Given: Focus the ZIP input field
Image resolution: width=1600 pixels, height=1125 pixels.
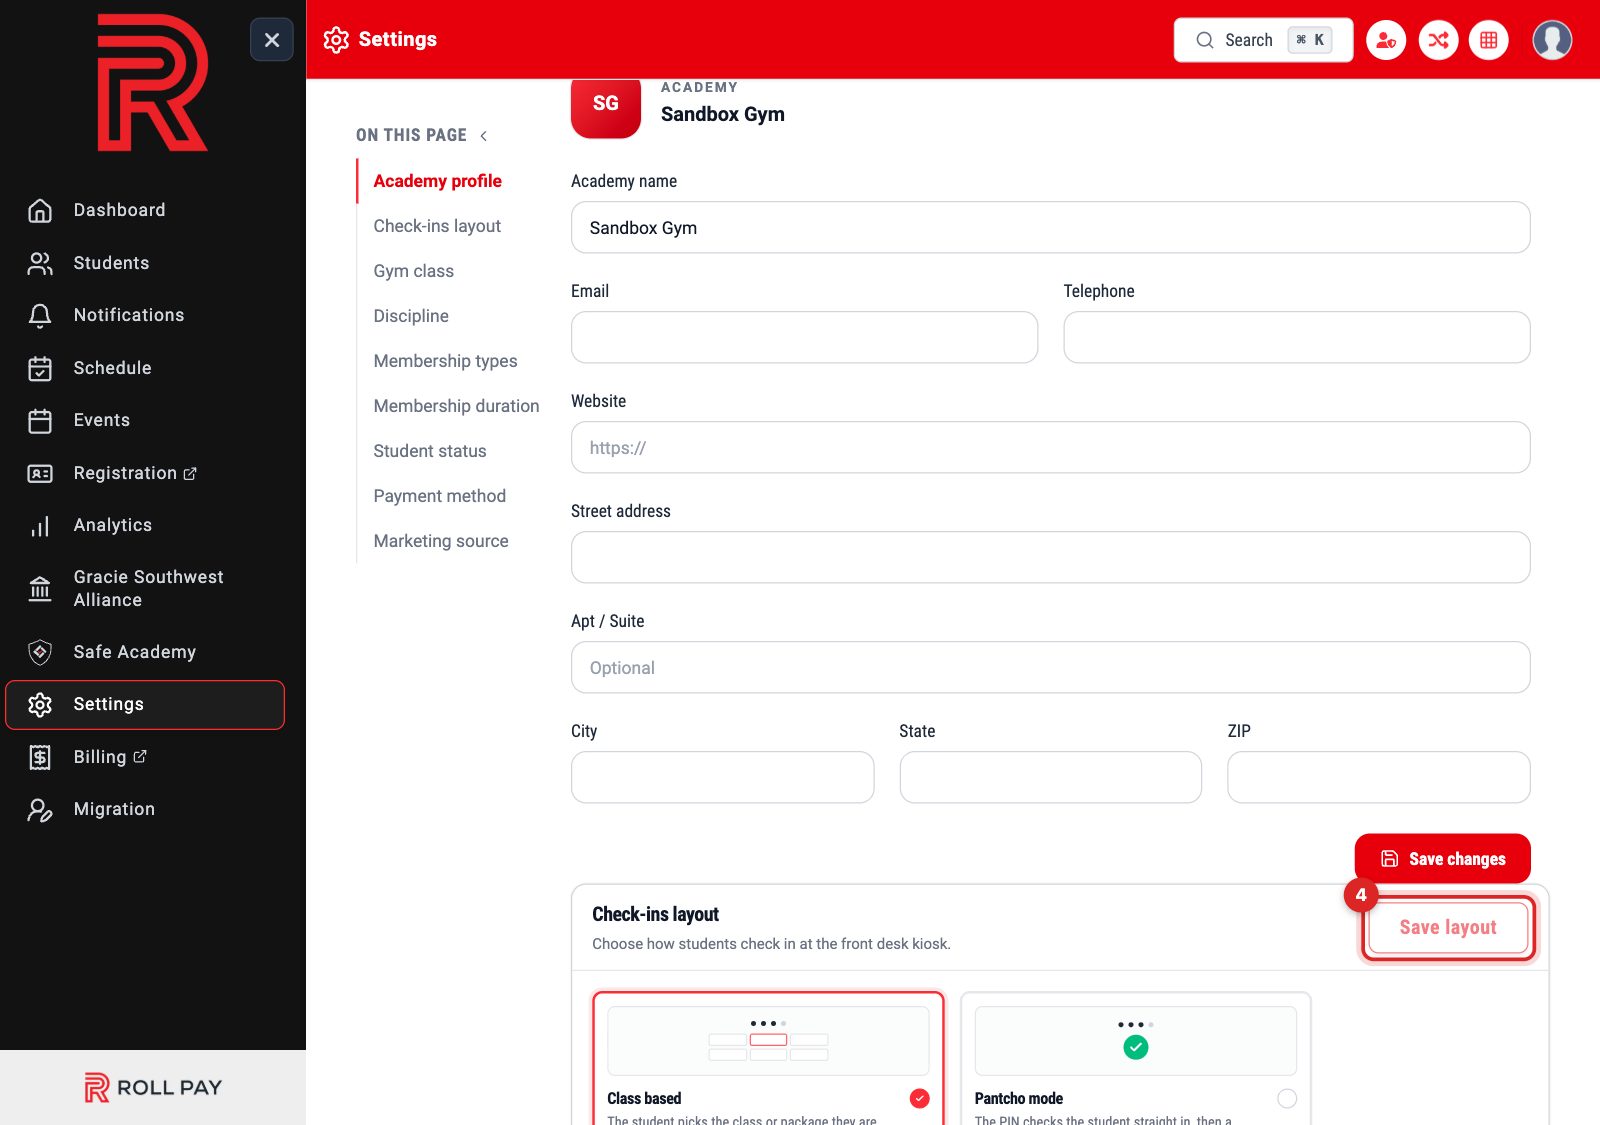Looking at the screenshot, I should (1379, 777).
